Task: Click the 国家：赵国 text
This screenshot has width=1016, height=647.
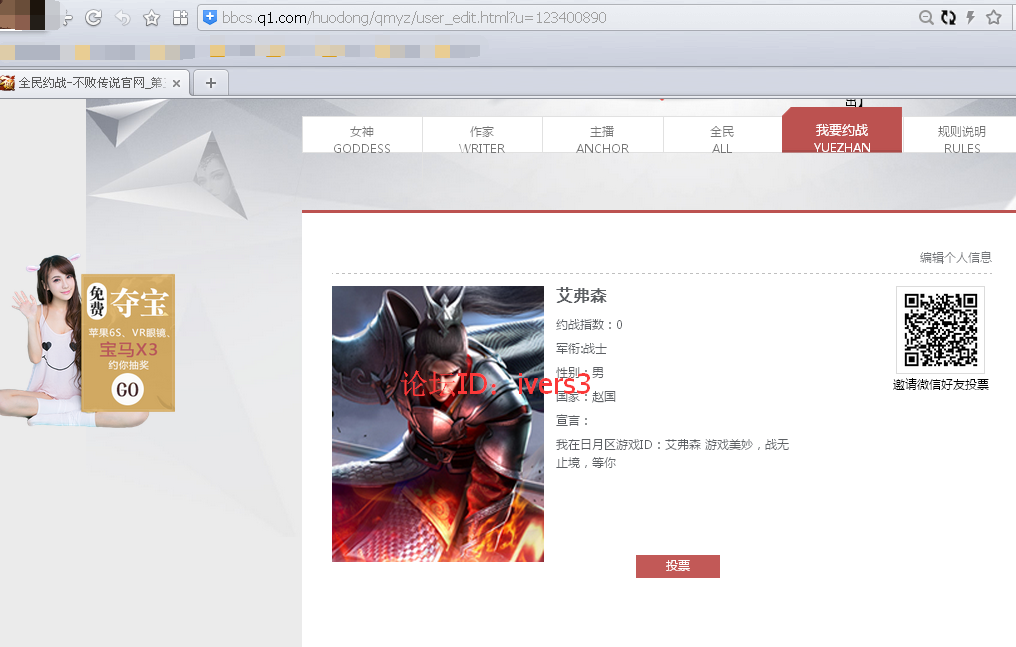Action: tap(586, 396)
